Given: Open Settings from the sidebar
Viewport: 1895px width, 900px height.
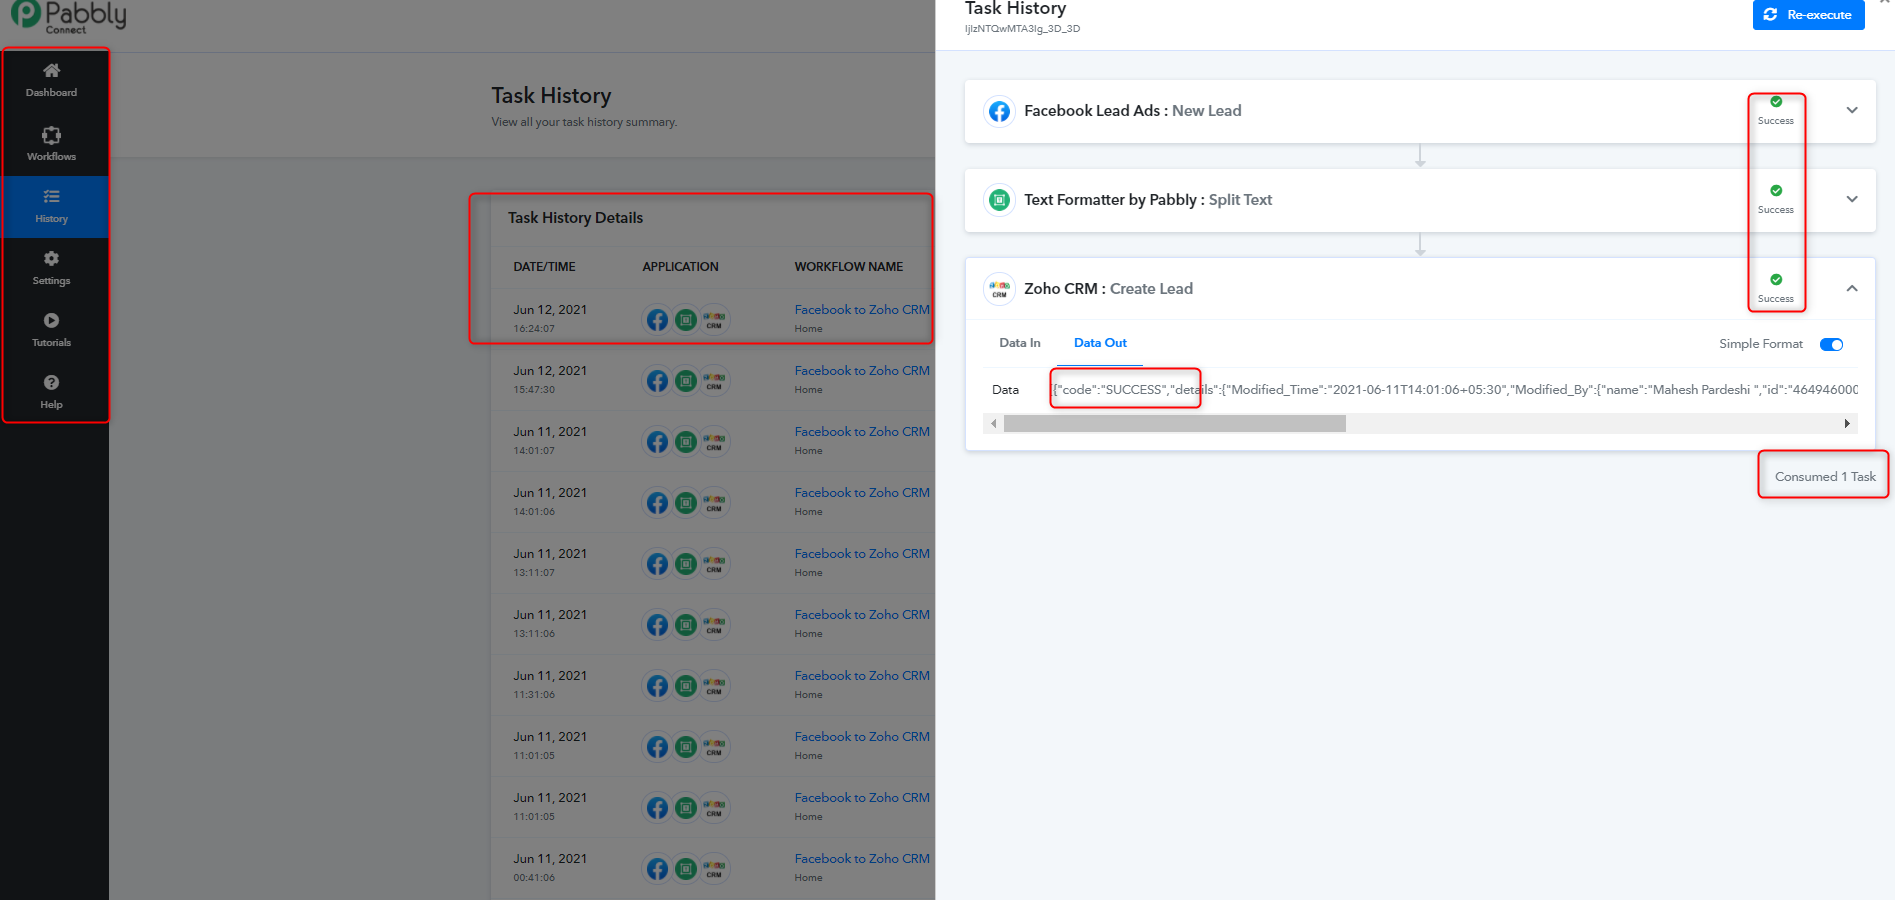Looking at the screenshot, I should (x=51, y=268).
